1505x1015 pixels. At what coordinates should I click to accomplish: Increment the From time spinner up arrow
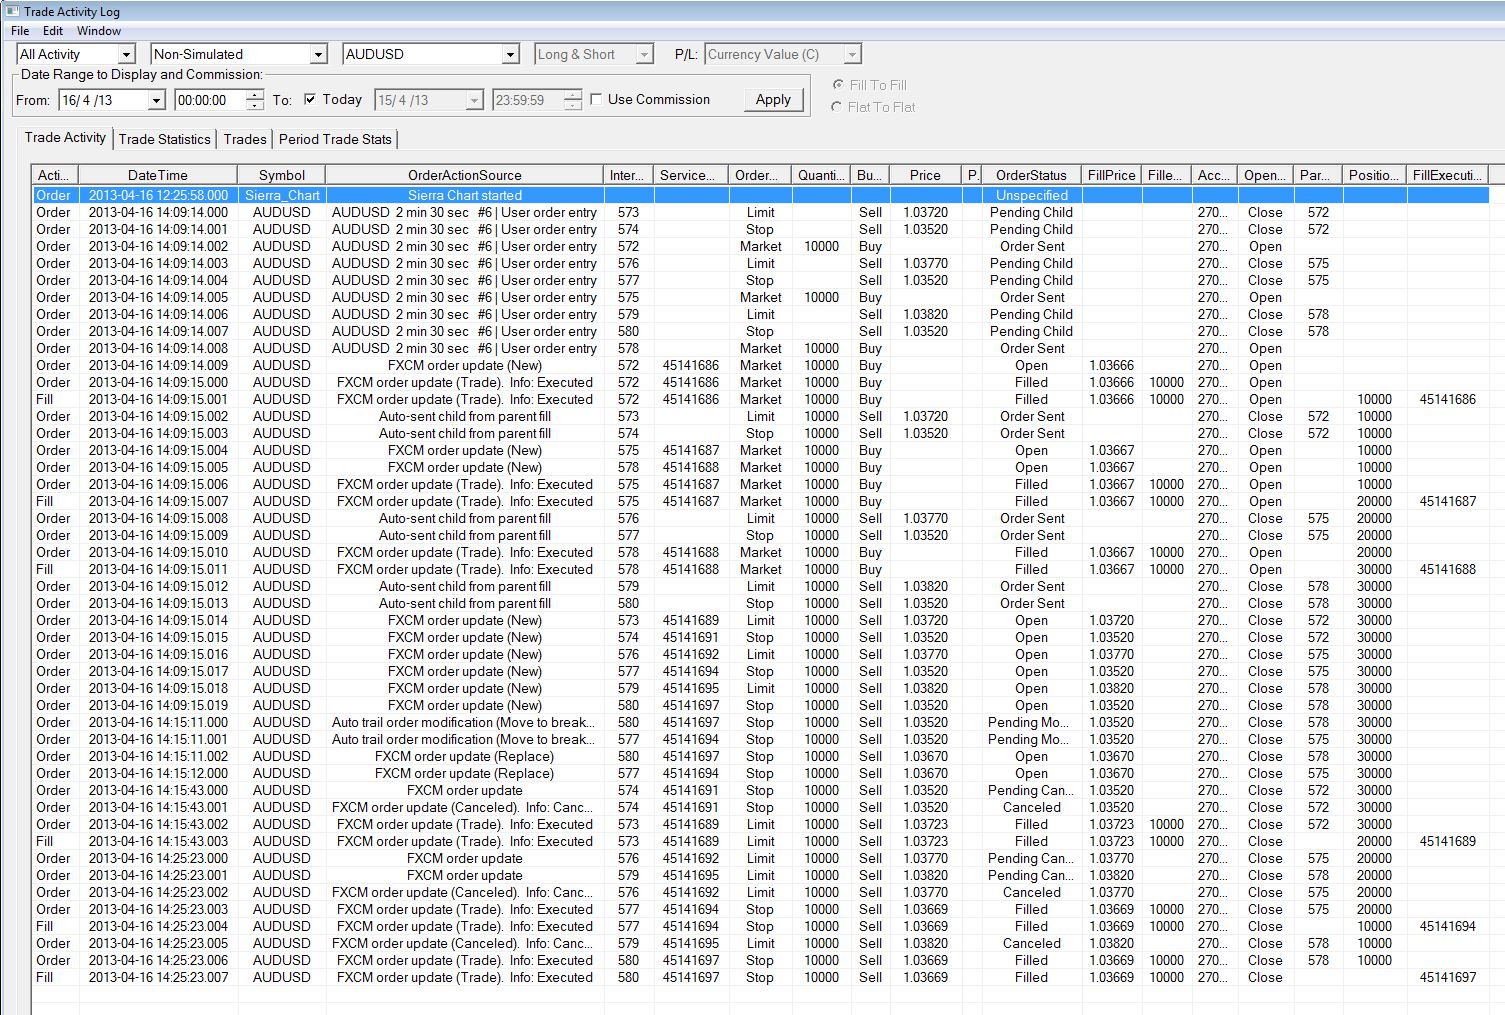click(x=255, y=95)
